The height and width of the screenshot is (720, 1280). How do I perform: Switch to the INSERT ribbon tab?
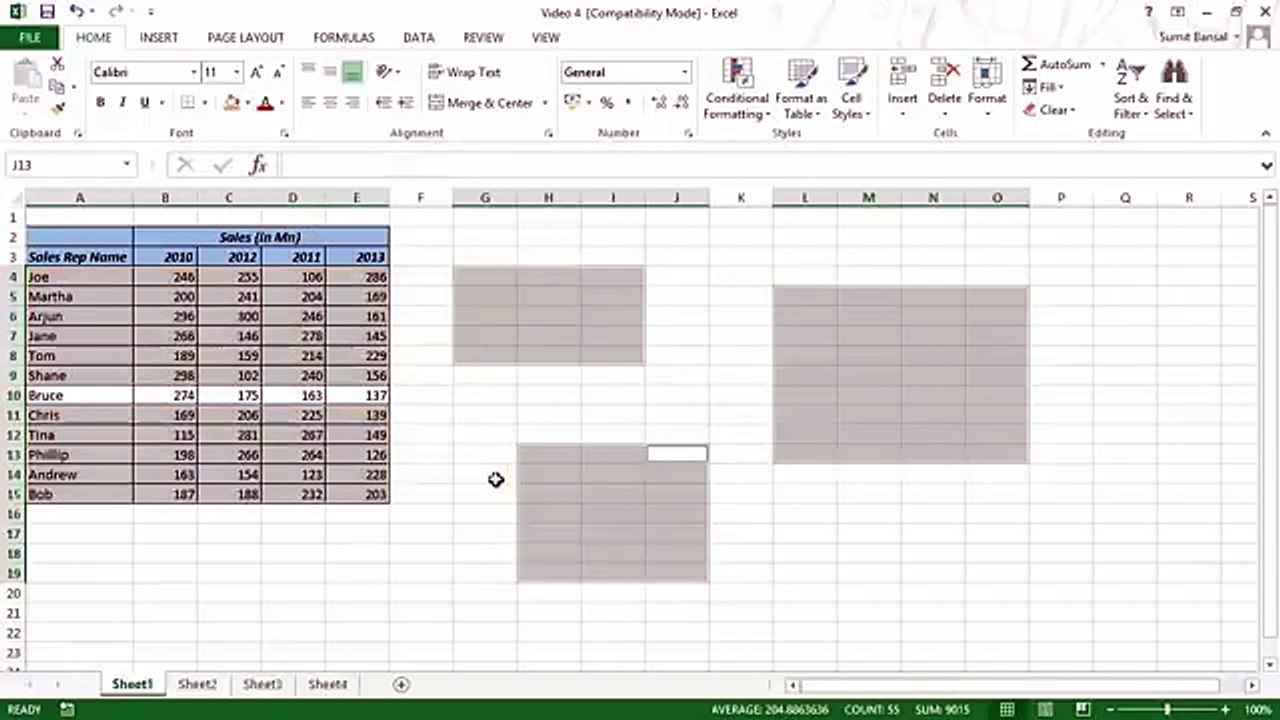pos(159,37)
